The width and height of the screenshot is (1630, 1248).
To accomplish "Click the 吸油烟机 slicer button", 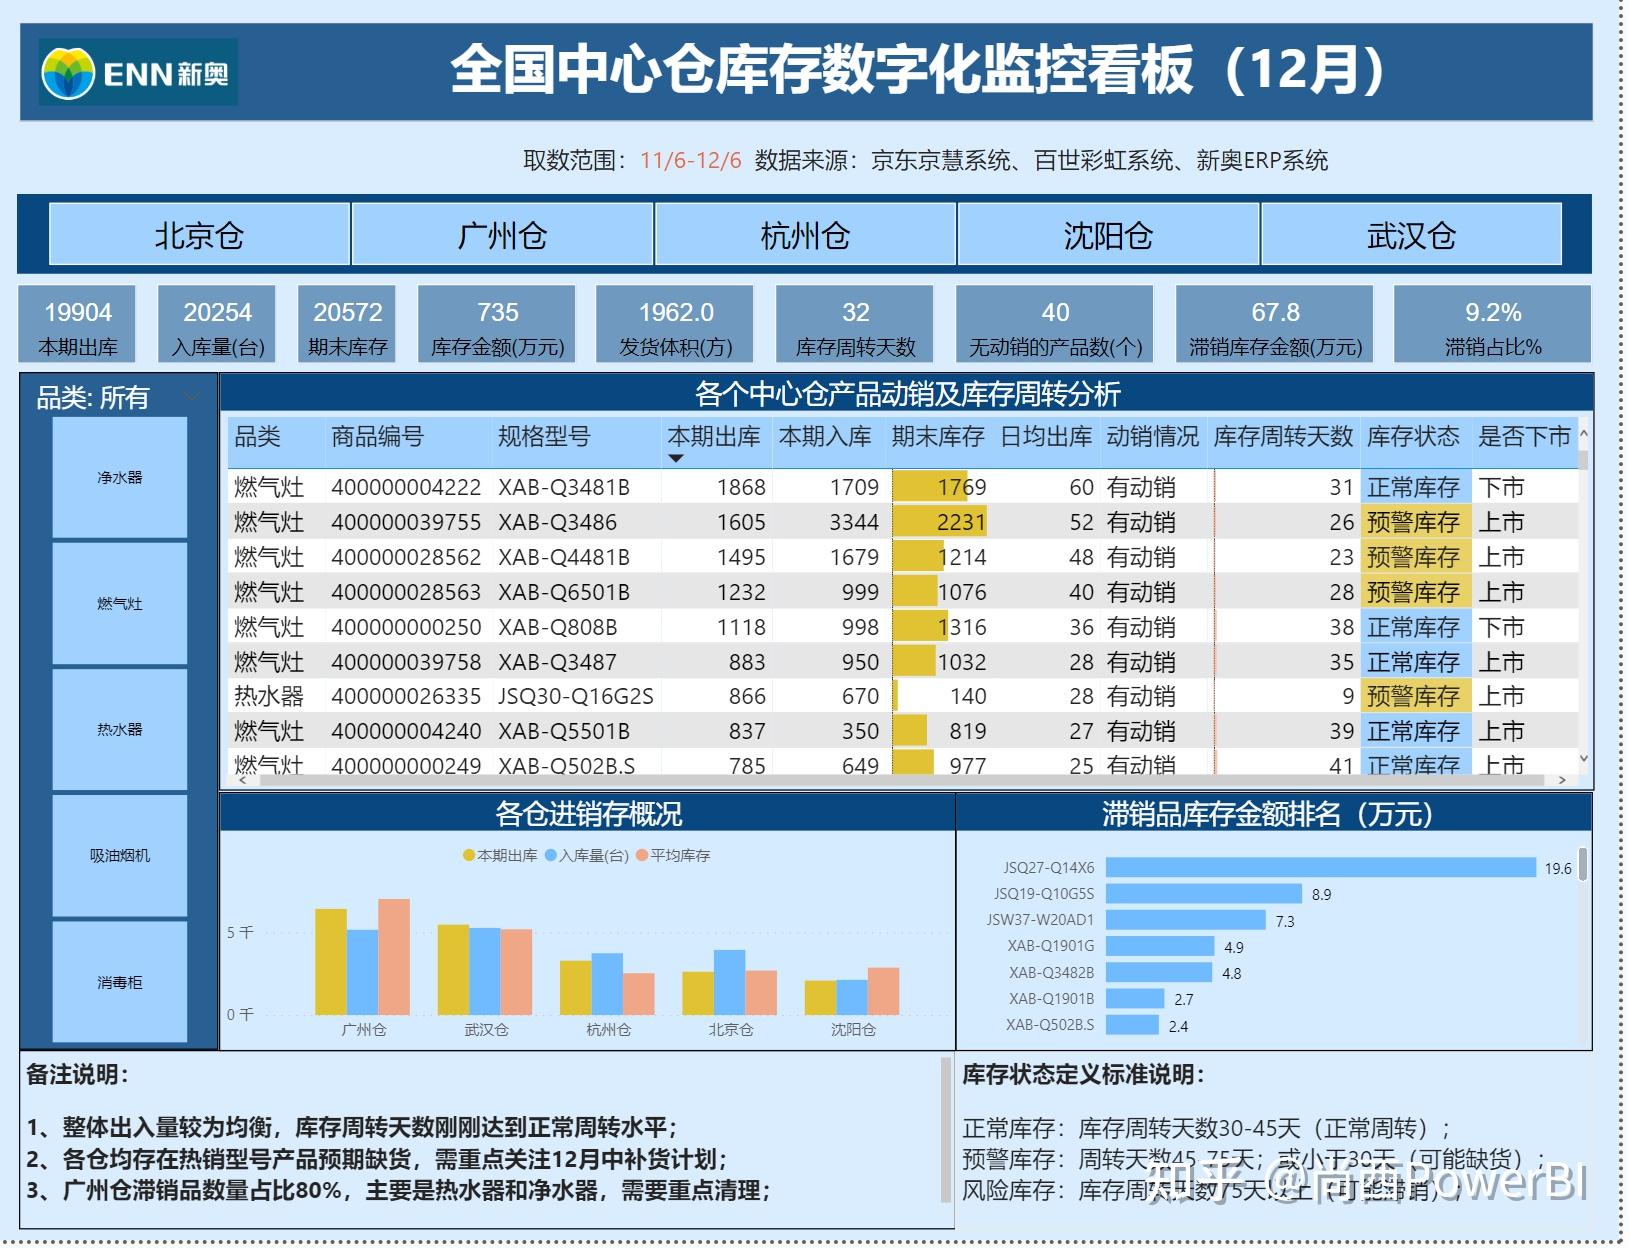I will point(120,856).
